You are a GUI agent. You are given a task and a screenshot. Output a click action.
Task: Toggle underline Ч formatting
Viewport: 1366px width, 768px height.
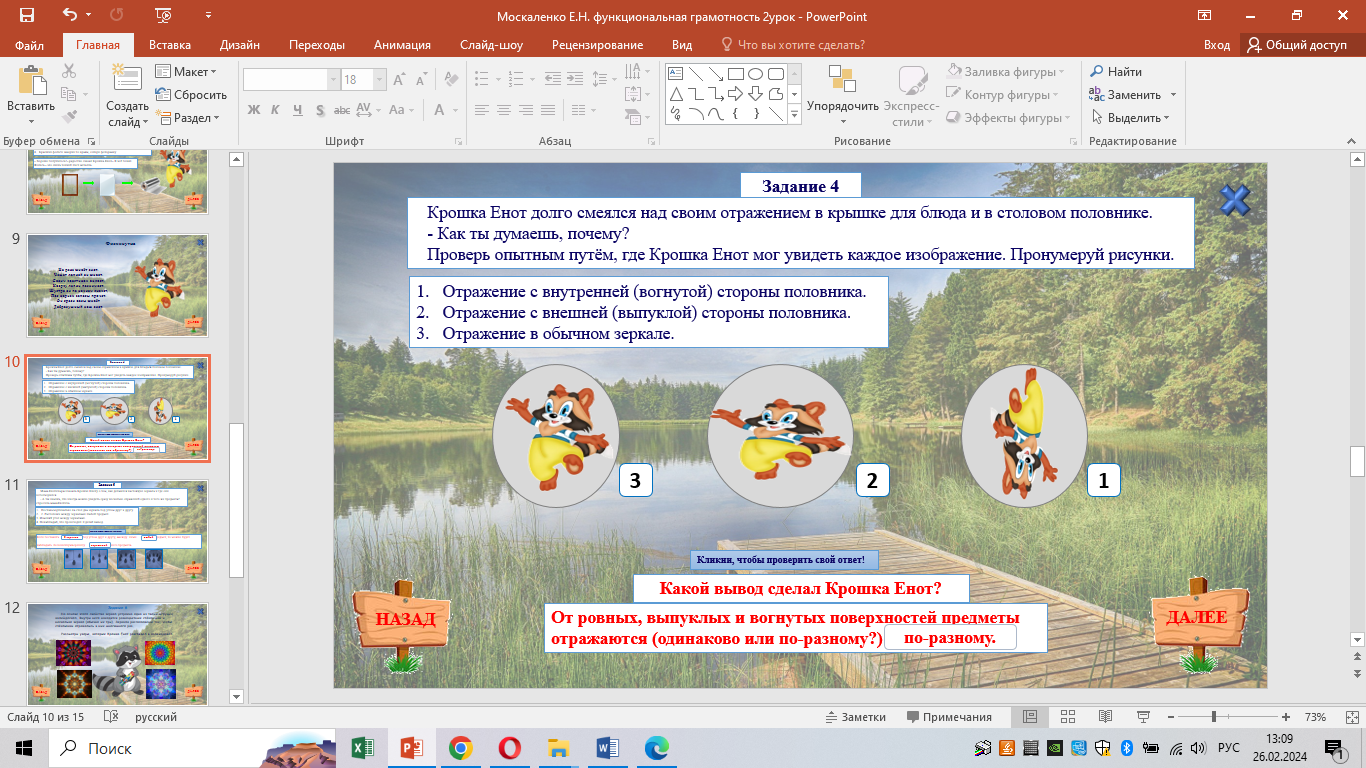[x=299, y=110]
